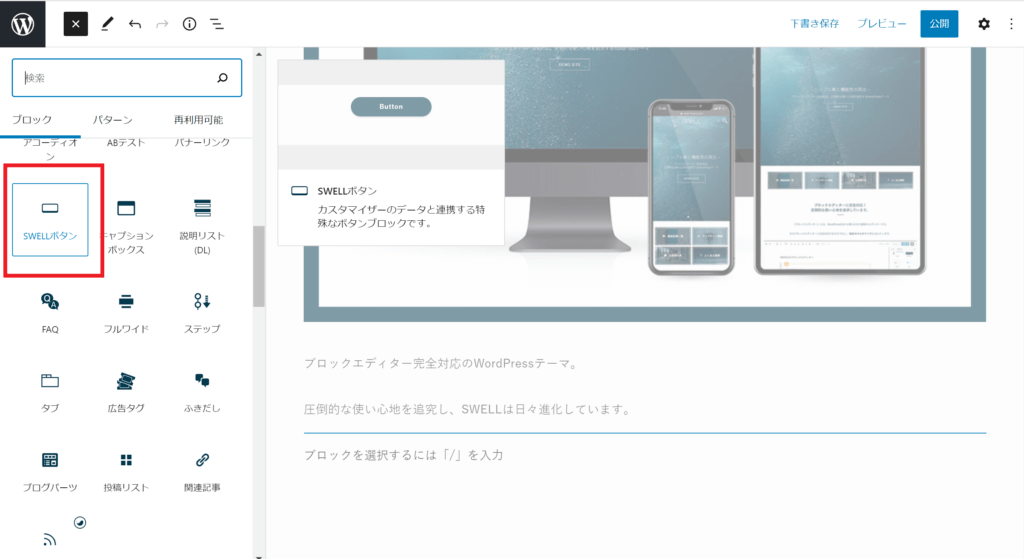Insert the 説明リスト(DL) block

(x=202, y=225)
